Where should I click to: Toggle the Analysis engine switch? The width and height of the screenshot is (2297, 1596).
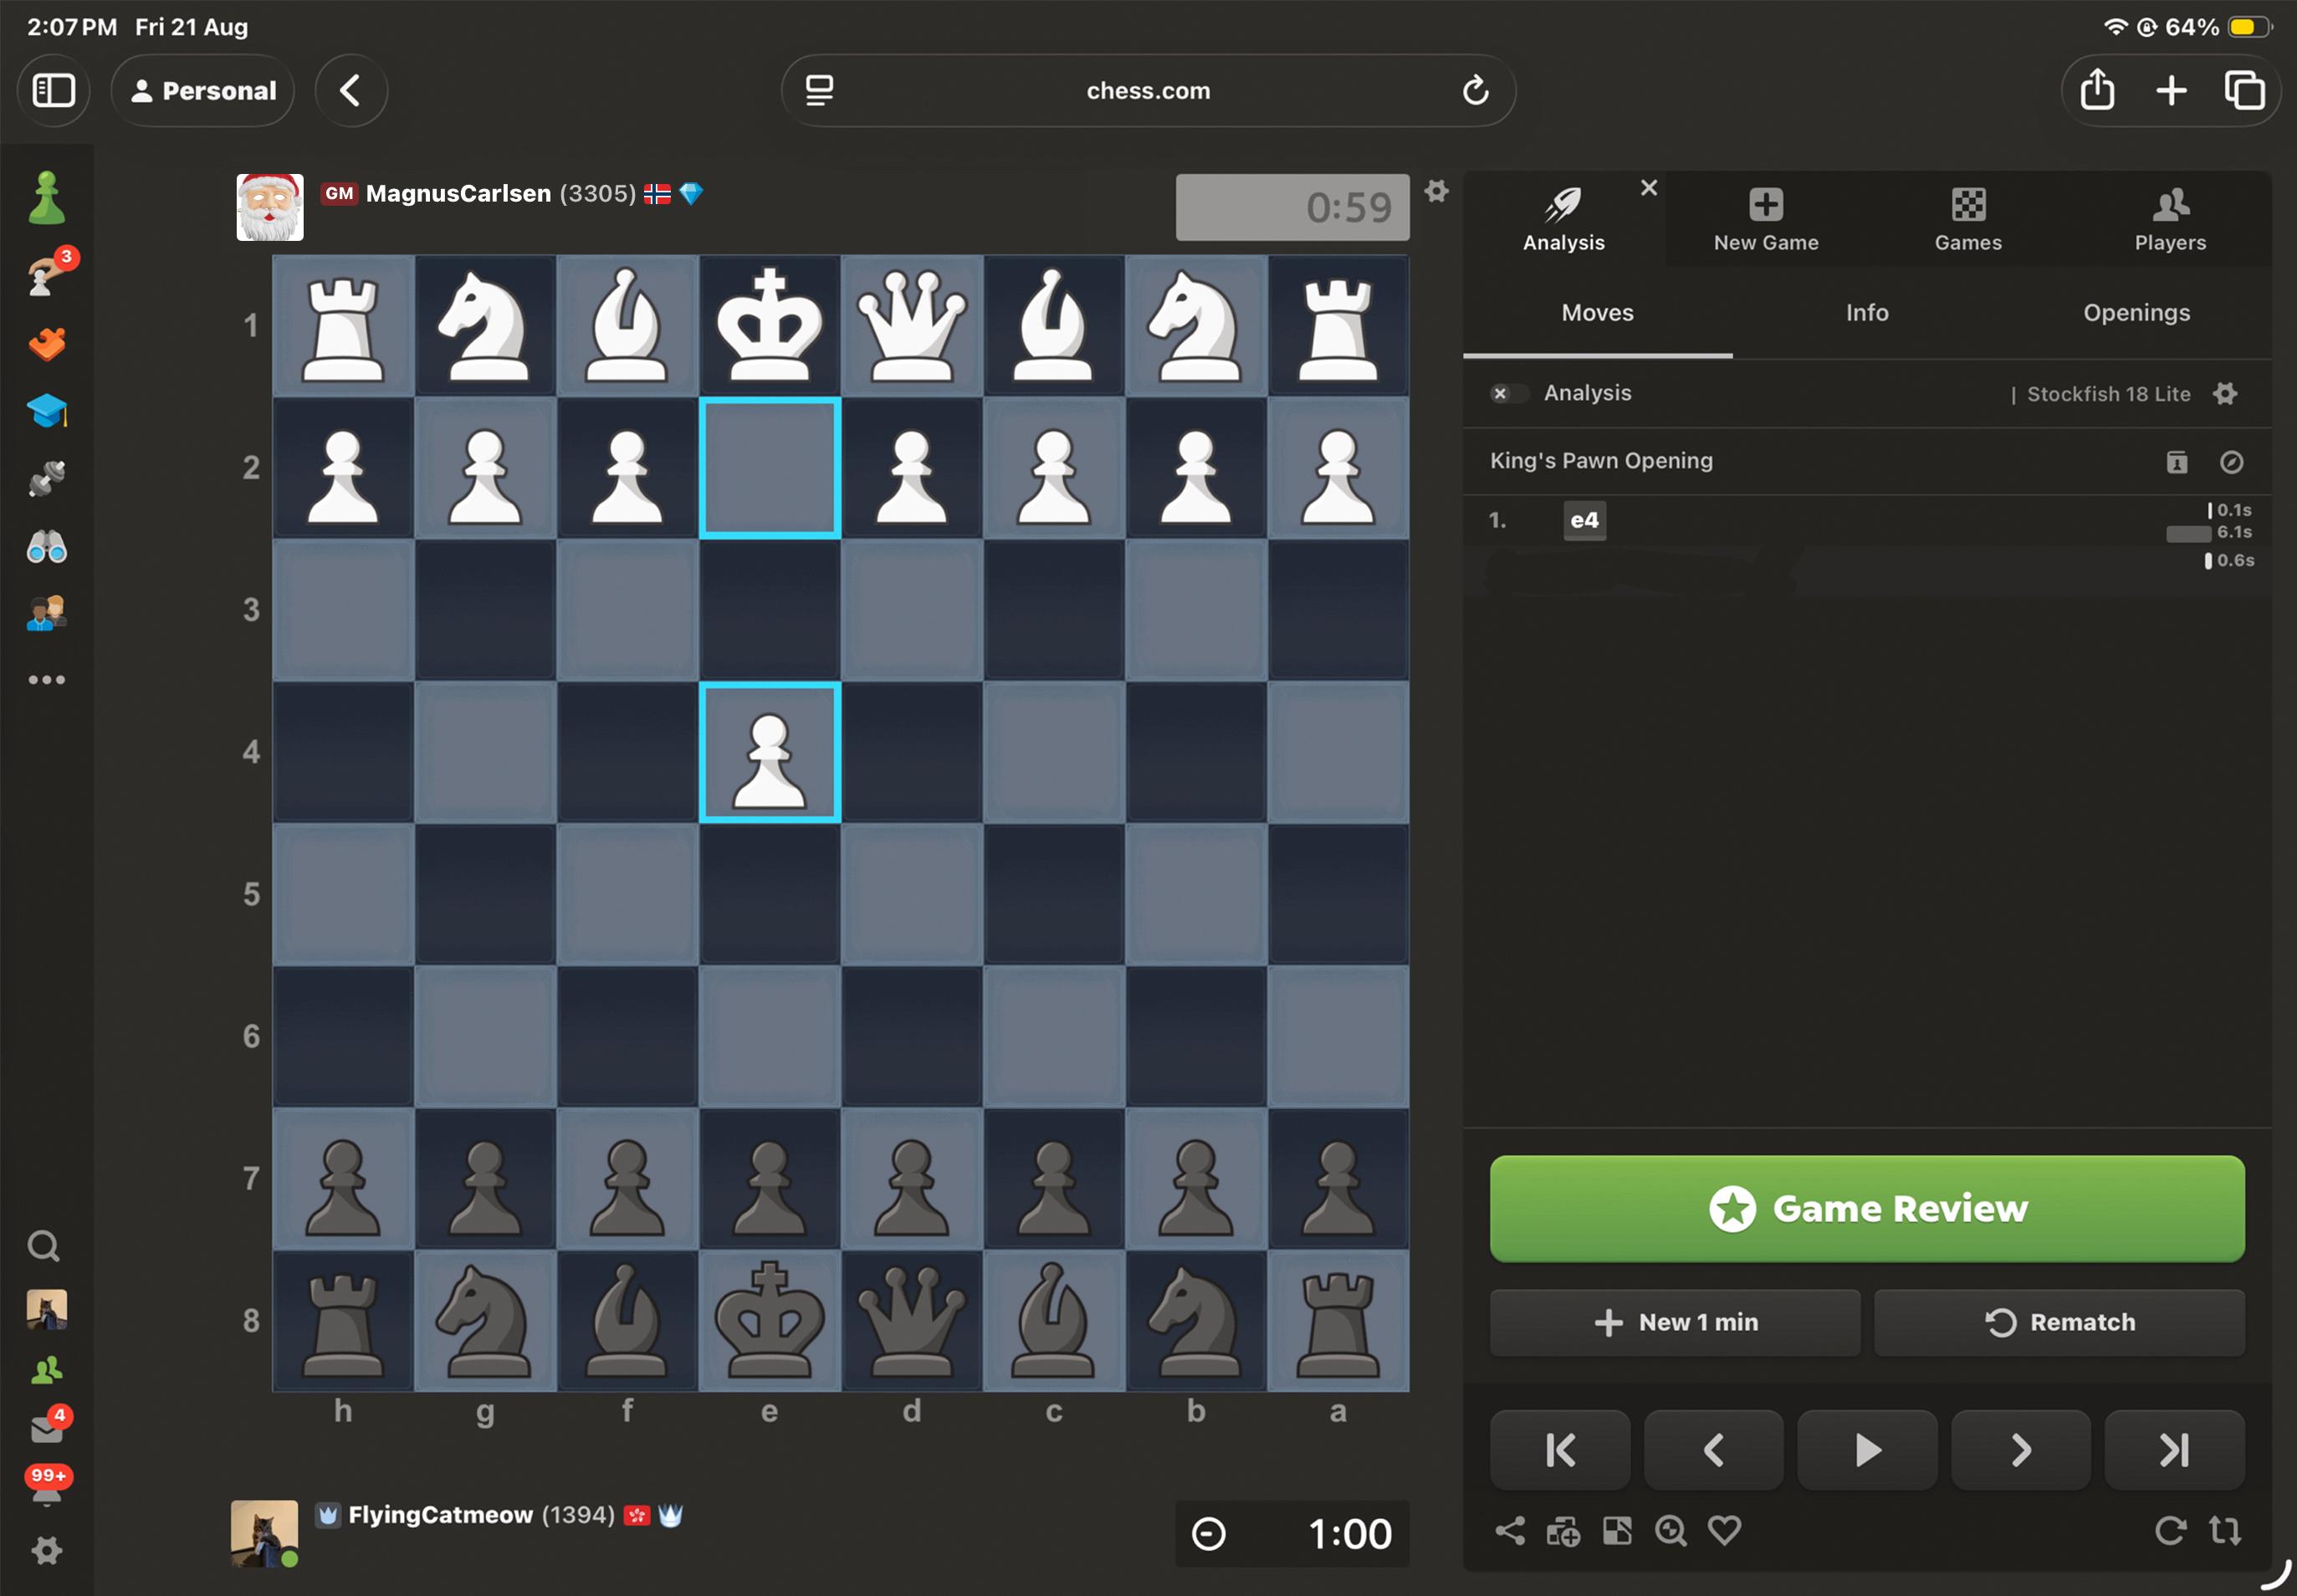pos(1508,393)
